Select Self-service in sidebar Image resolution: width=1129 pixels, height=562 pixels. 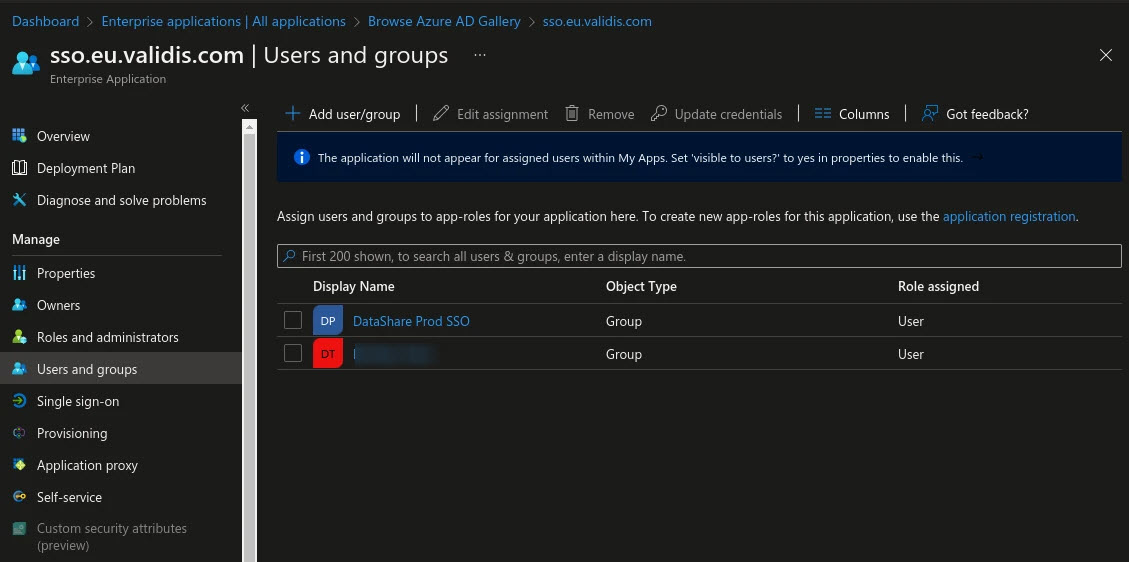point(69,497)
